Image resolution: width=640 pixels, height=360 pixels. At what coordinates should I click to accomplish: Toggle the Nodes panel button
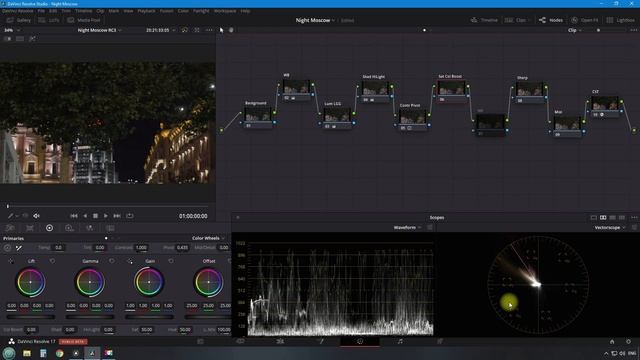tap(551, 20)
